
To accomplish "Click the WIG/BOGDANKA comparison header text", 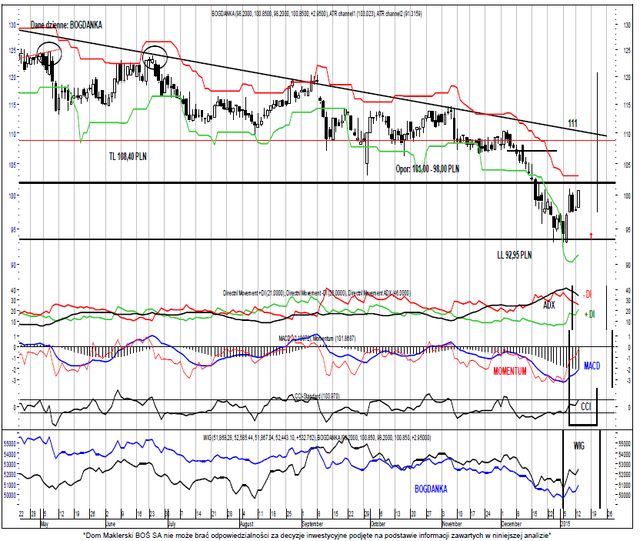I will pos(316,438).
